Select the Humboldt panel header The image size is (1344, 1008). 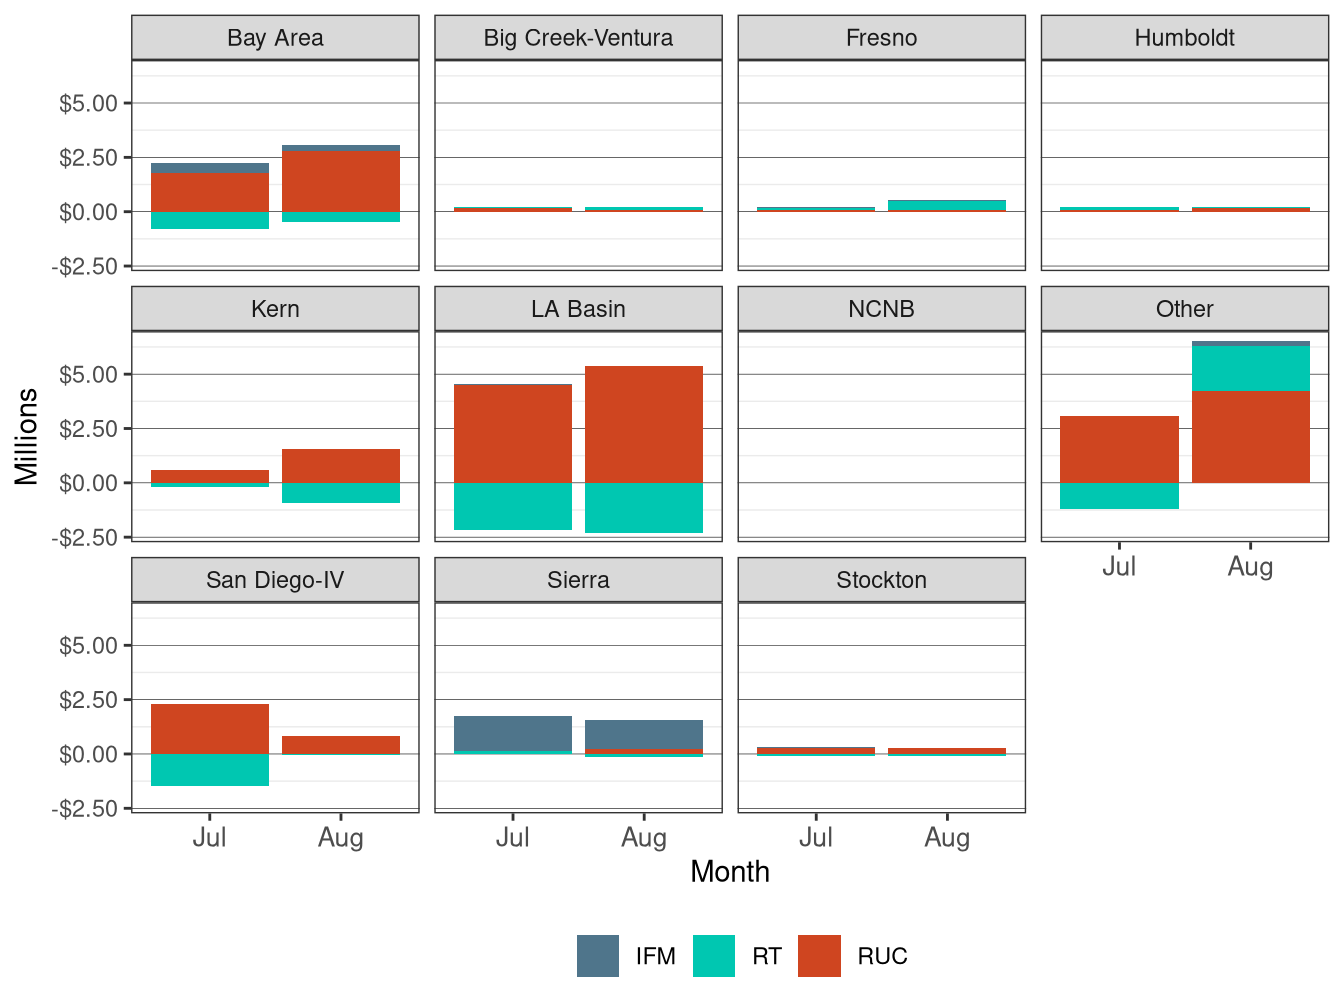click(x=1183, y=38)
